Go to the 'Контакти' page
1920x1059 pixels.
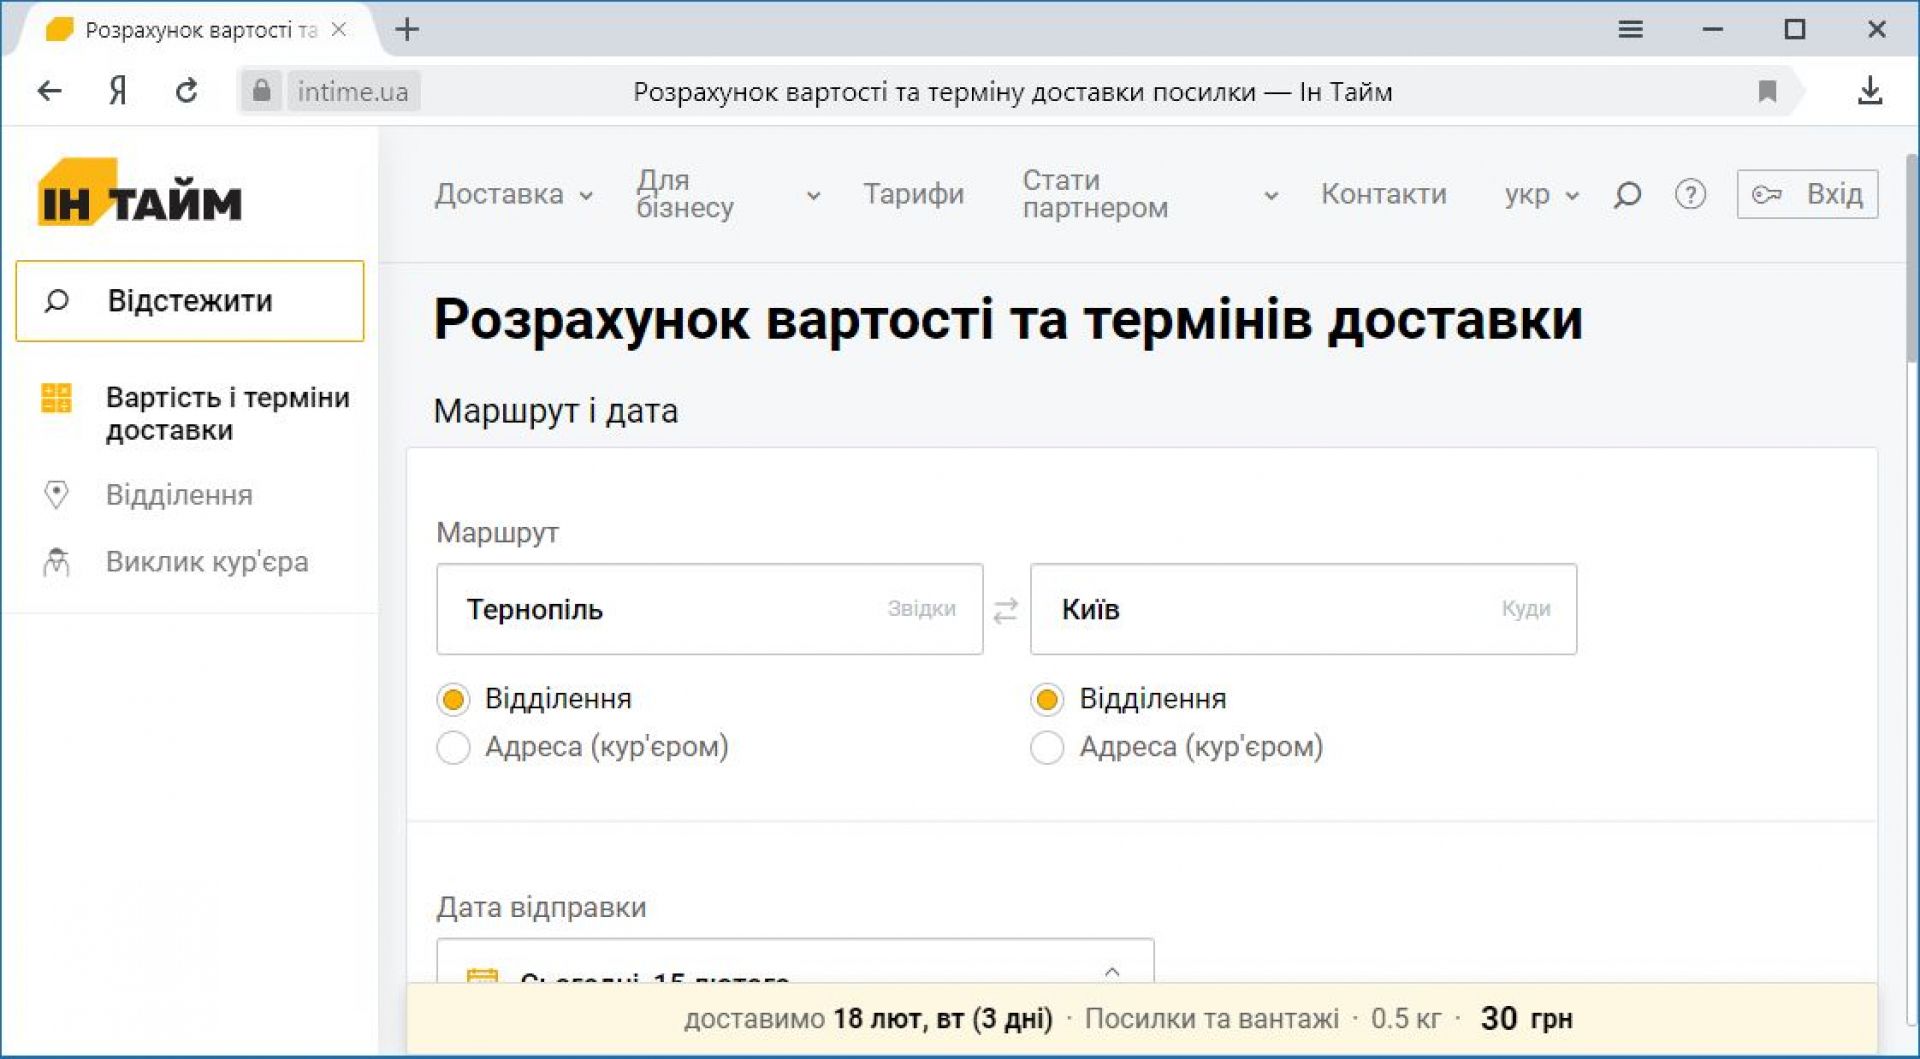click(x=1383, y=194)
